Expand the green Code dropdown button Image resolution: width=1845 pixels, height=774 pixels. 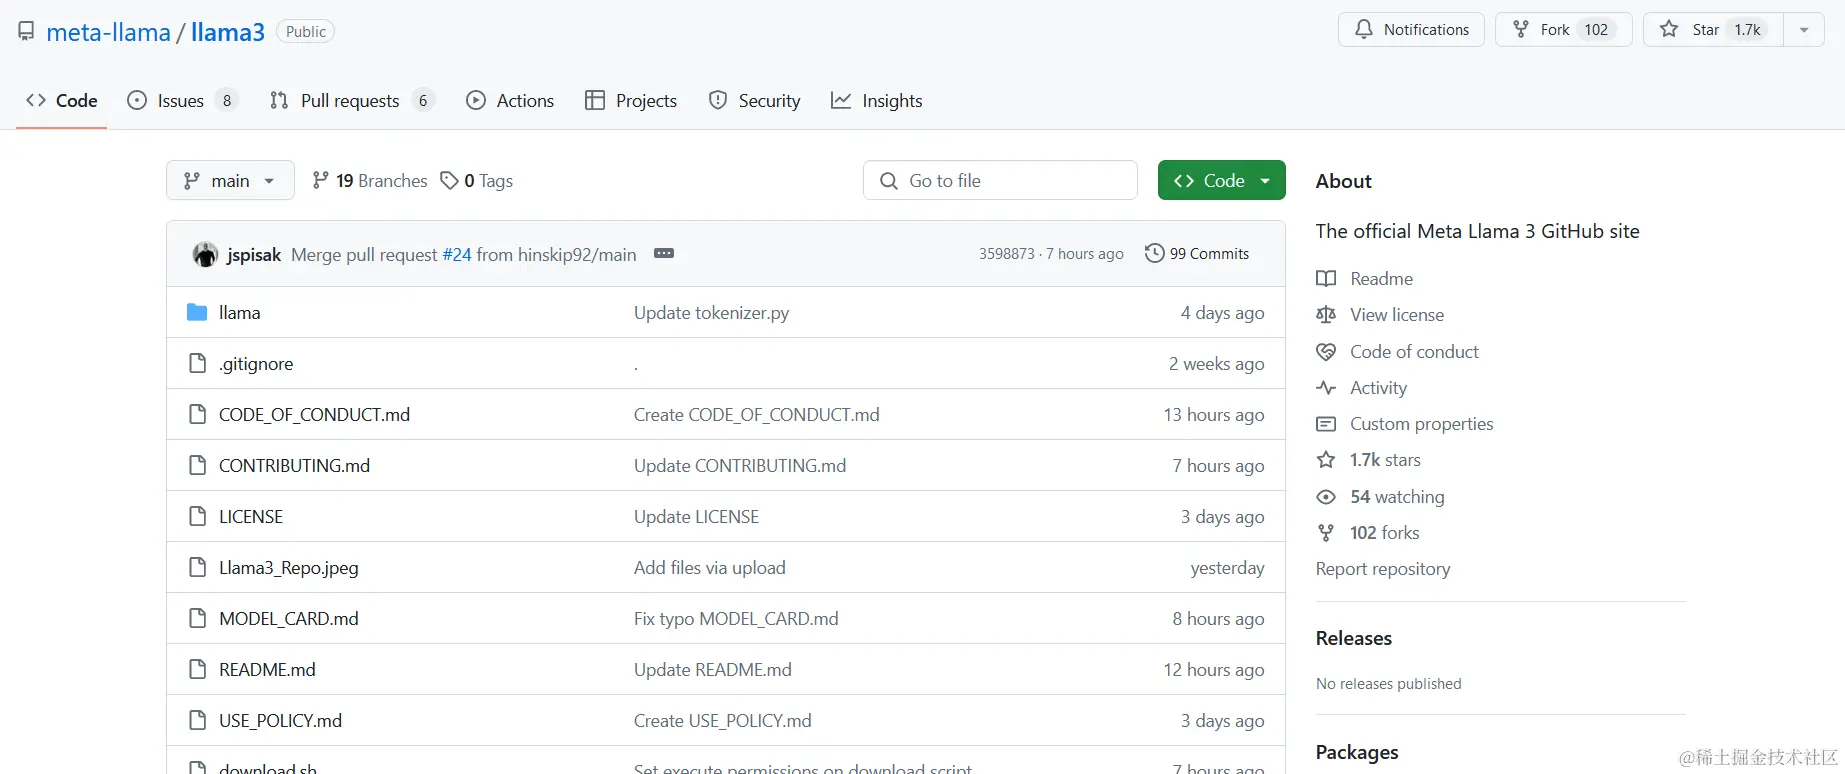1222,180
